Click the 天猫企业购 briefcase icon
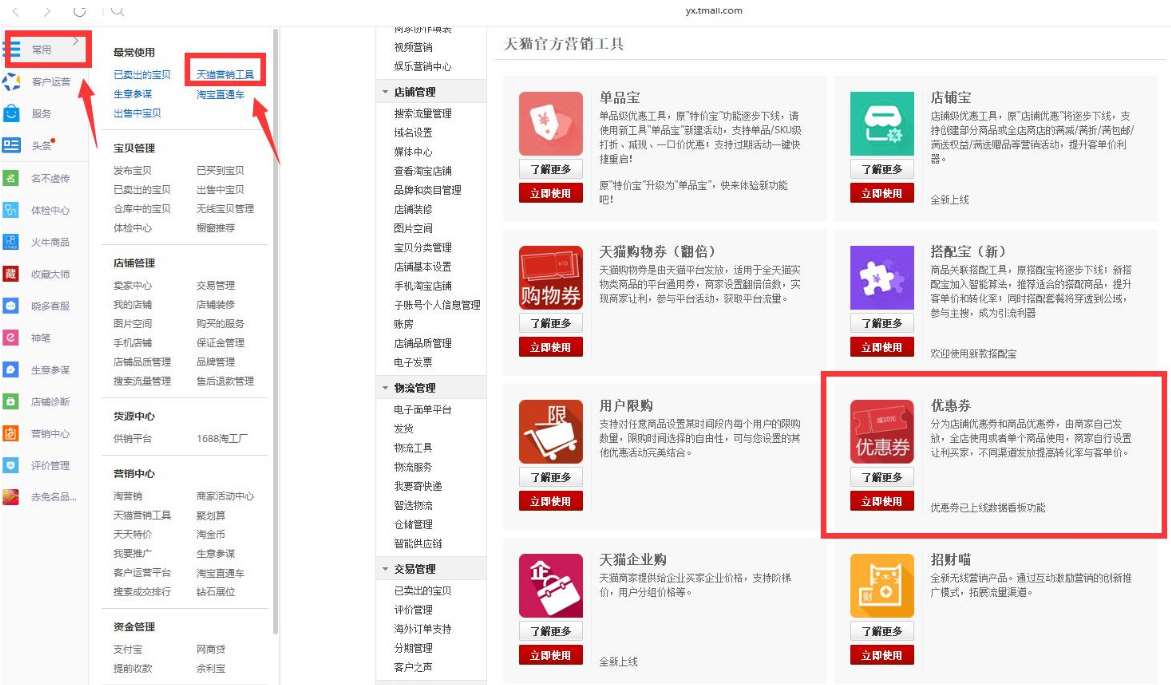Image resolution: width=1171 pixels, height=685 pixels. 551,586
